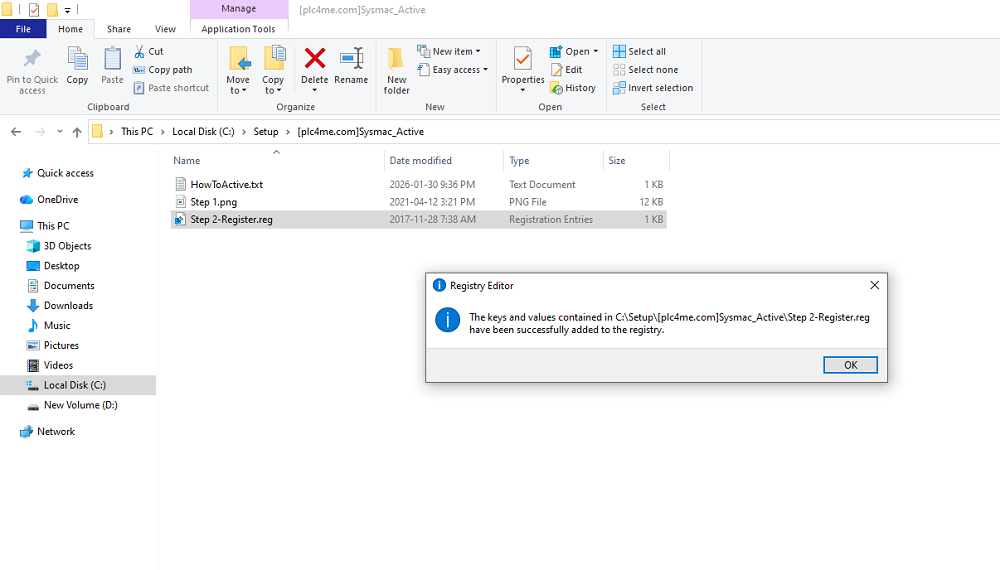Click the Delete icon in ribbon
This screenshot has width=1000, height=570.
[314, 60]
